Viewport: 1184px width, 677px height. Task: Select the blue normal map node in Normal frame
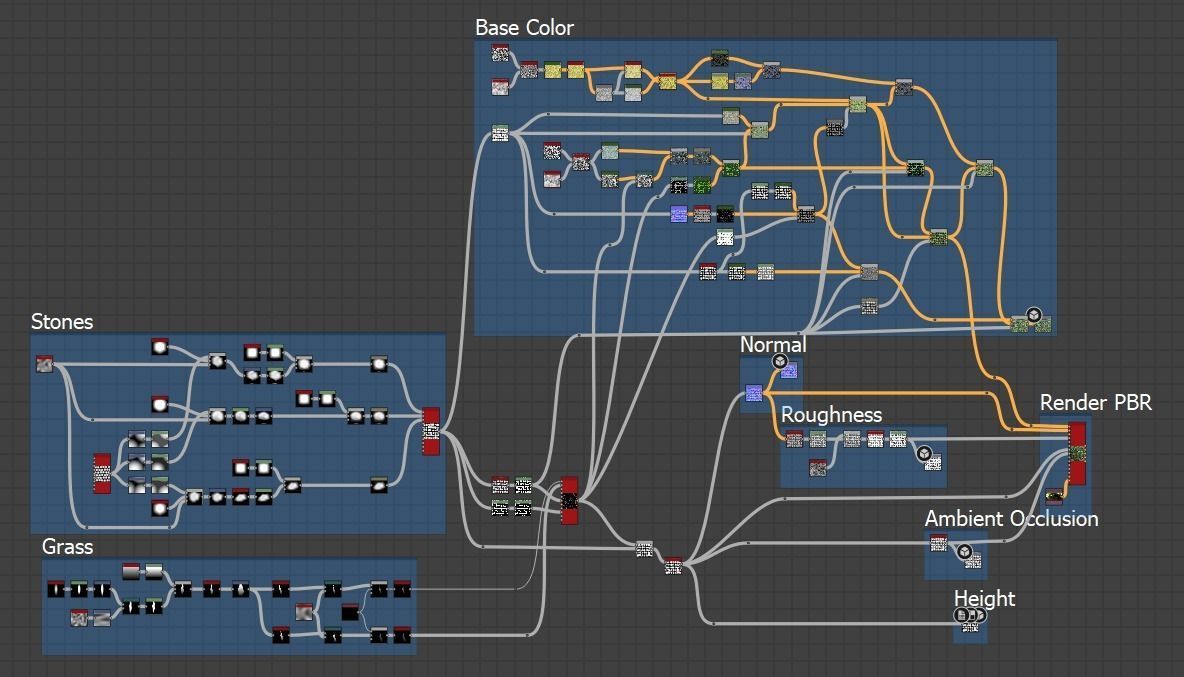pos(754,392)
